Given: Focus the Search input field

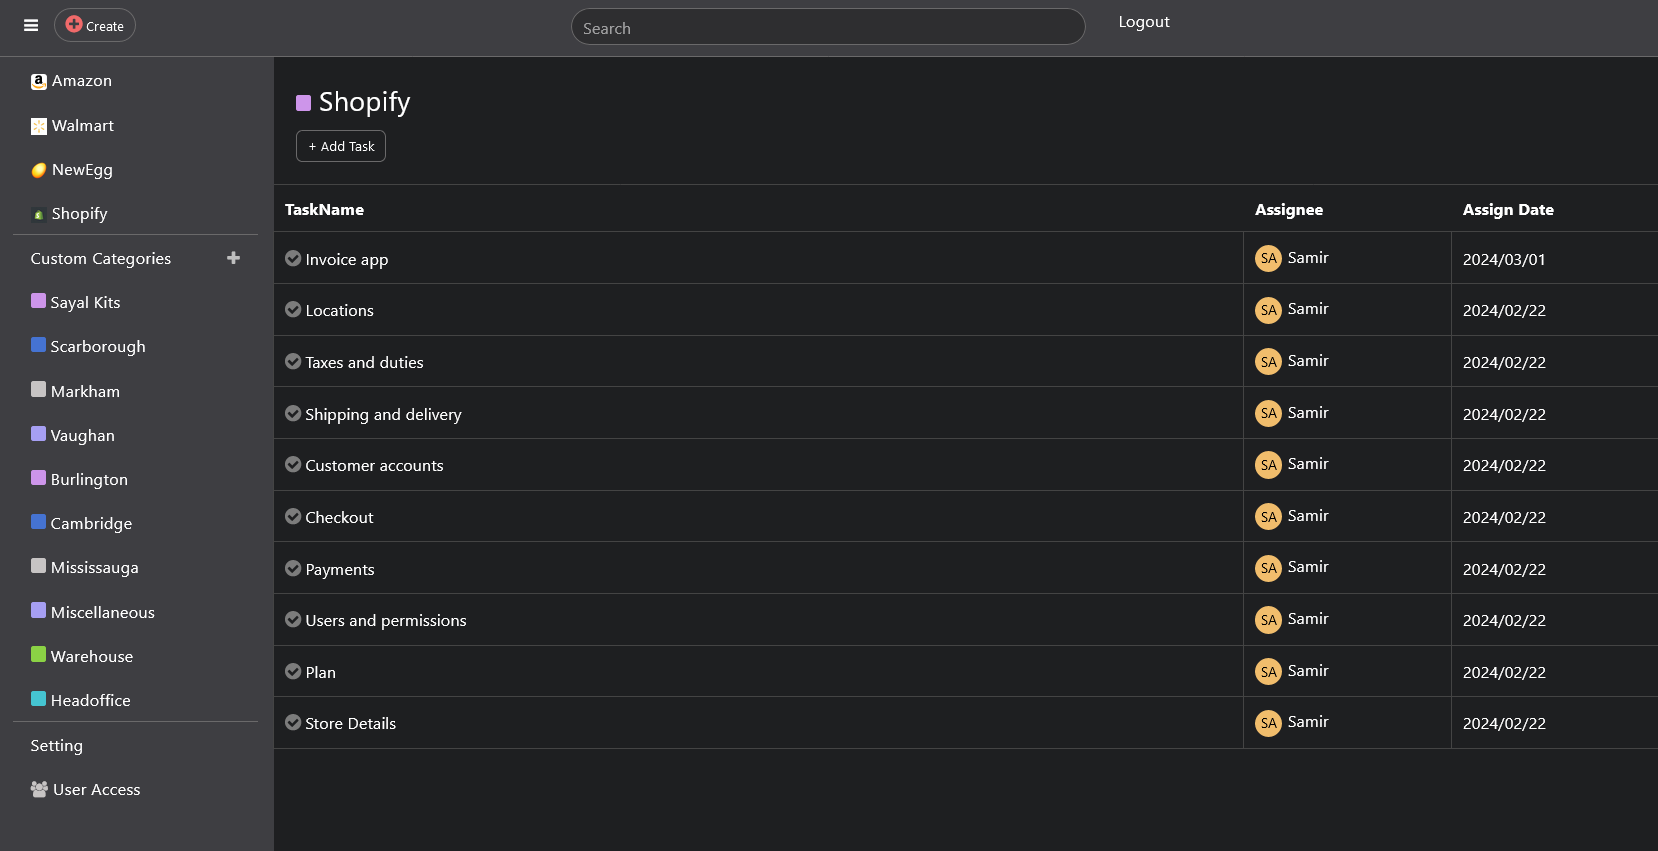Looking at the screenshot, I should pyautogui.click(x=827, y=28).
